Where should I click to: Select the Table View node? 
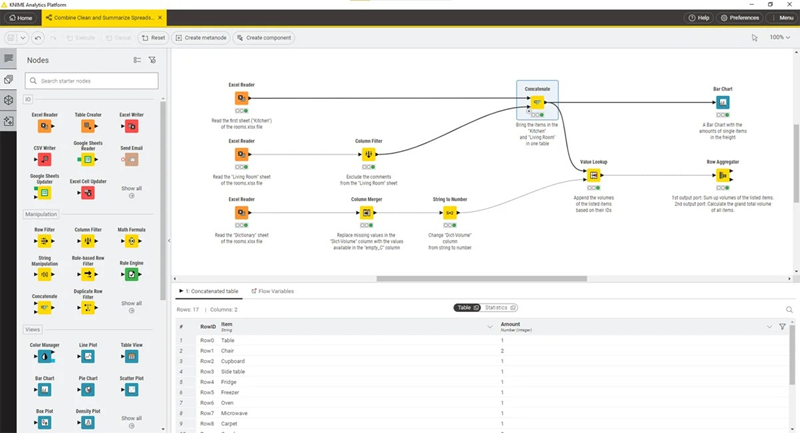131,356
